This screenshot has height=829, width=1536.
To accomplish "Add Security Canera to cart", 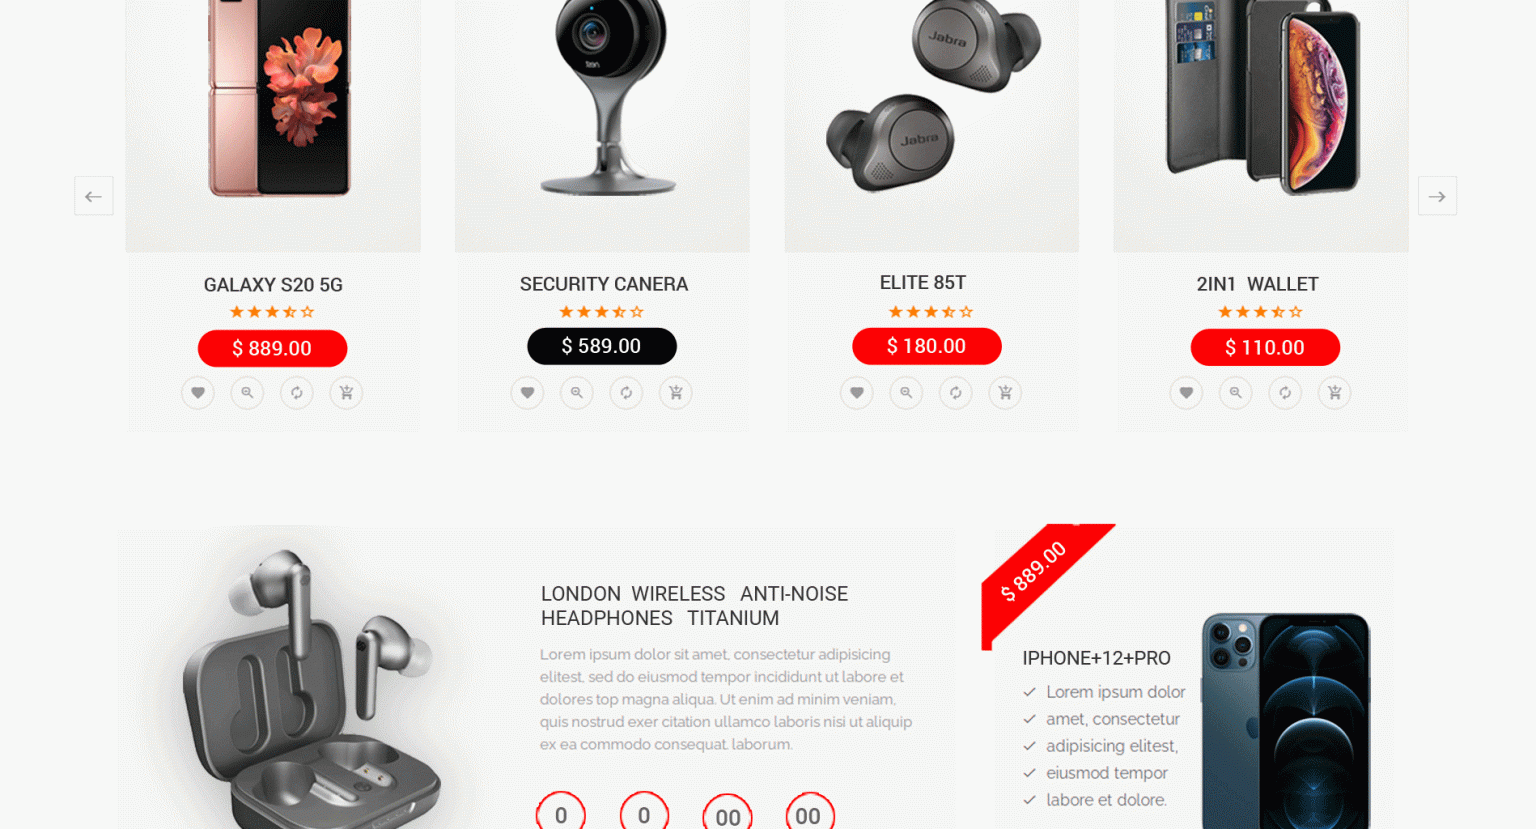I will [676, 393].
